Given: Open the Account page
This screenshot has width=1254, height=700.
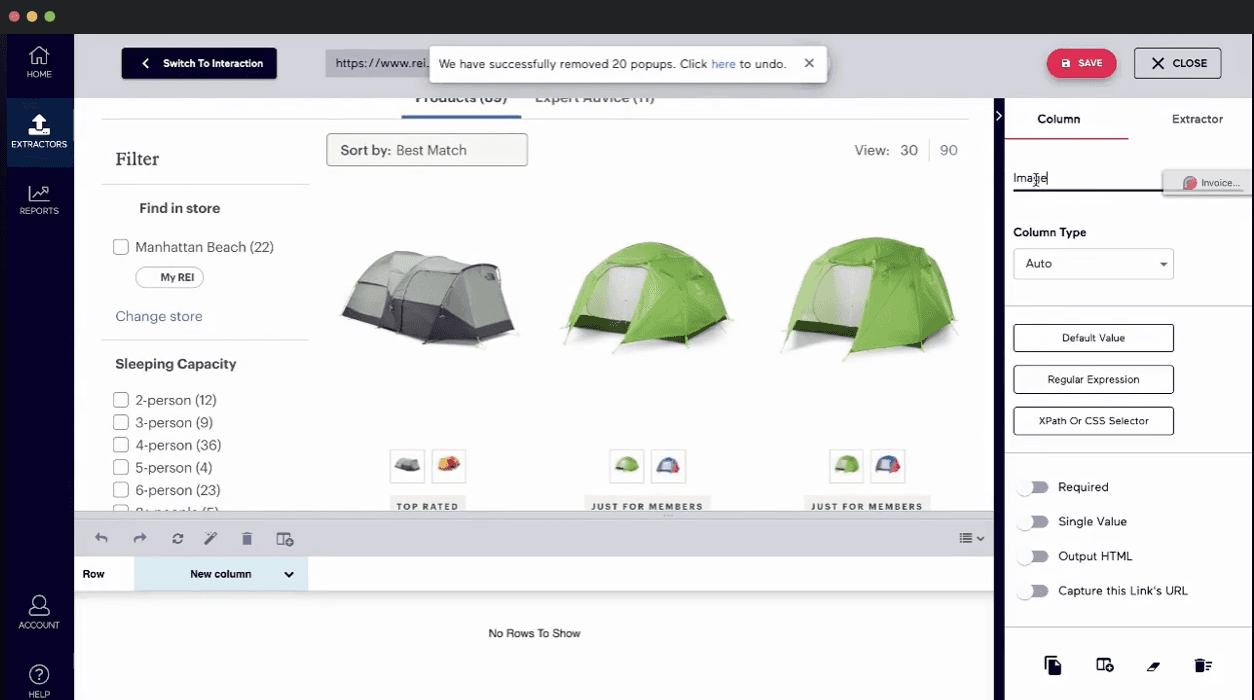Looking at the screenshot, I should coord(39,612).
